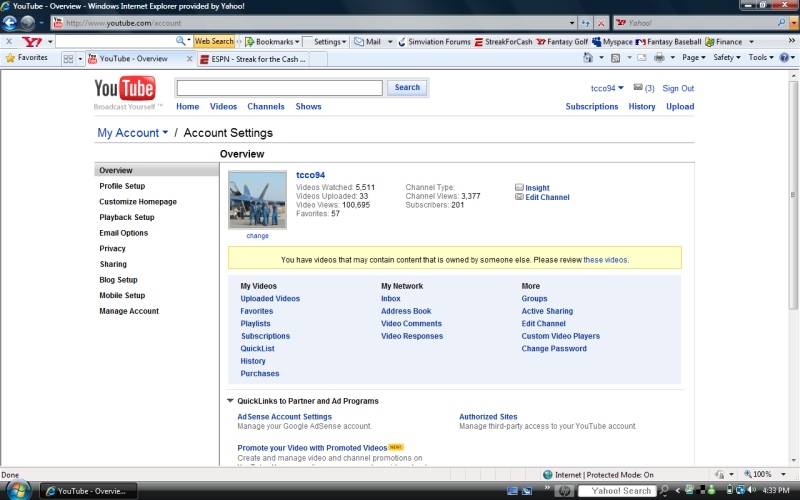This screenshot has height=500, width=800.
Task: Switch to the ESPN Streak for the Cash tab
Action: point(256,59)
